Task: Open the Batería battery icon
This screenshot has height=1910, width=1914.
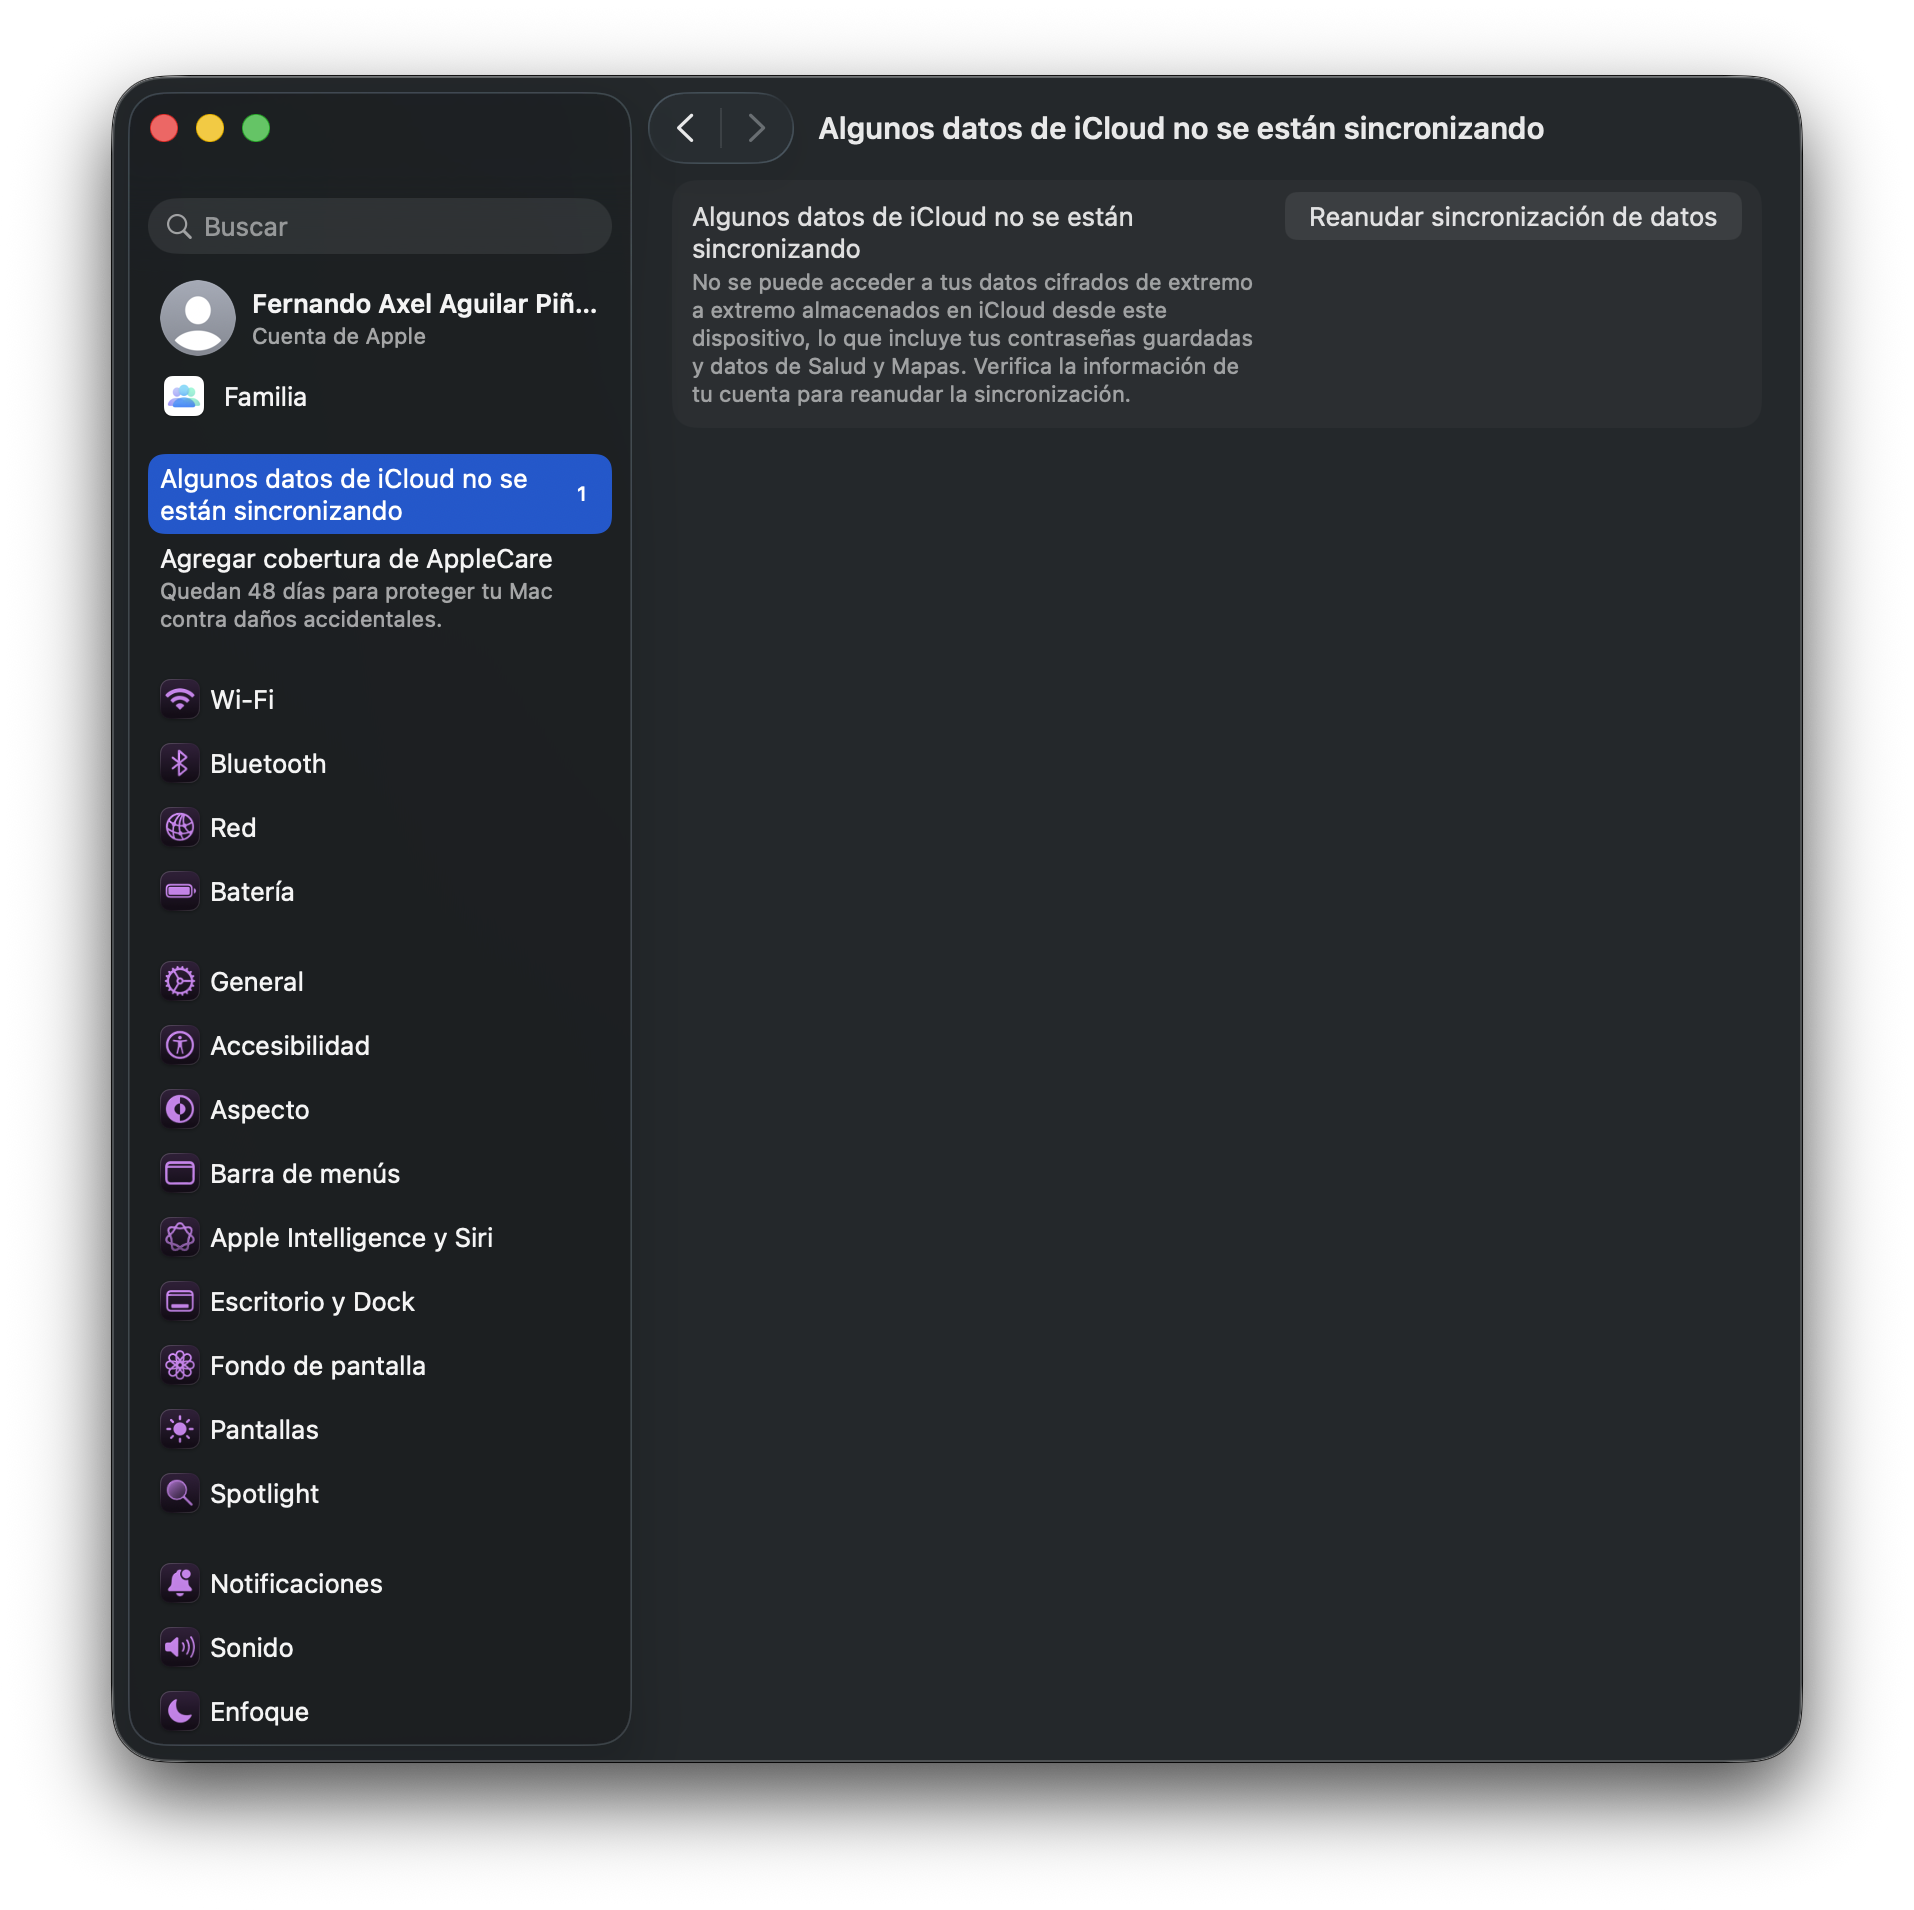Action: pyautogui.click(x=180, y=891)
